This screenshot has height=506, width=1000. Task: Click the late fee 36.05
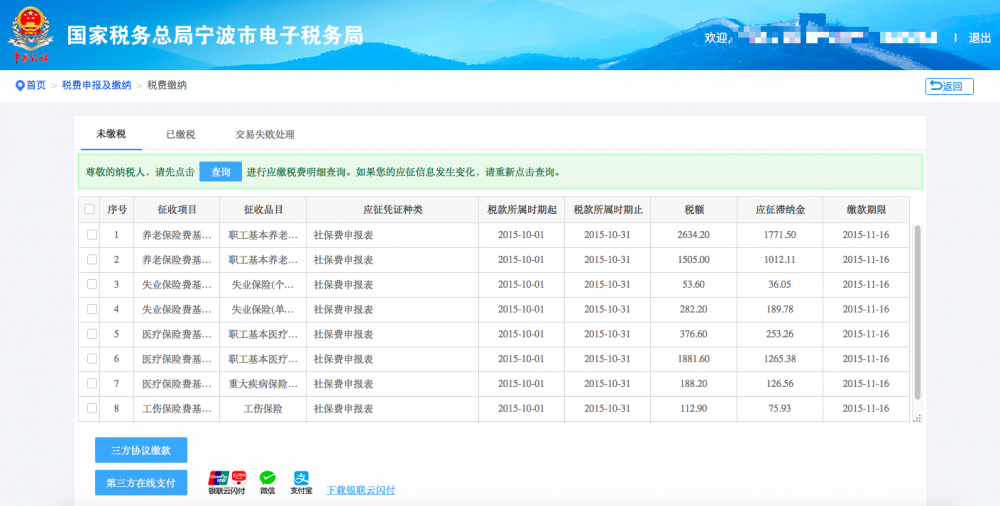780,285
